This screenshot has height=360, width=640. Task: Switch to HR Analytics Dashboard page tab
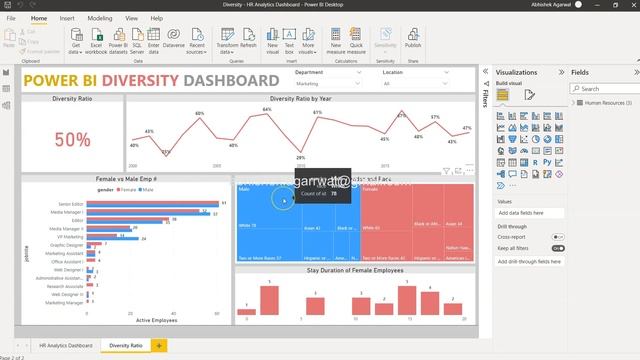tap(66, 345)
